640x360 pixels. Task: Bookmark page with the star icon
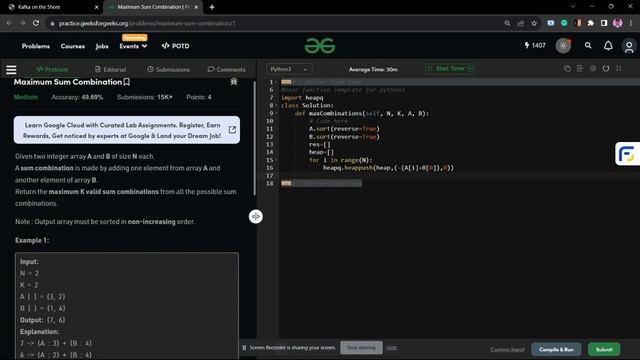(534, 23)
